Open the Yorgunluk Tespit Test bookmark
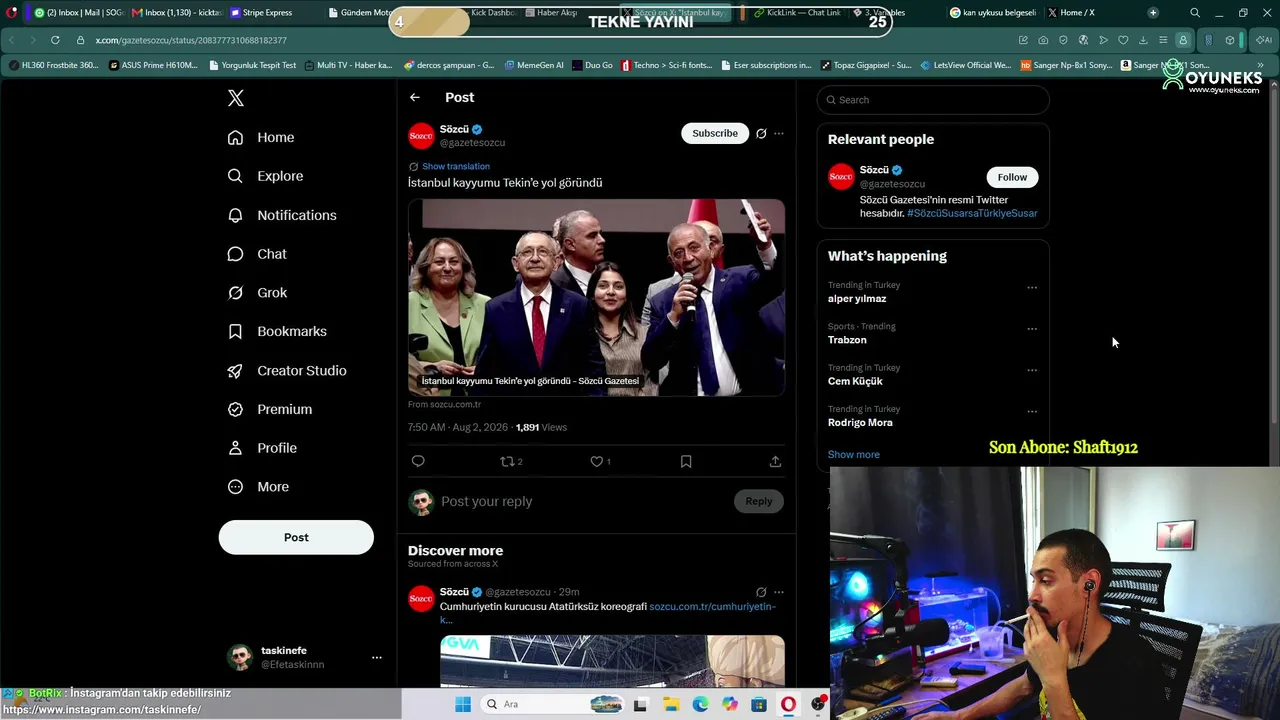Screen dimensions: 1280x720 click(251, 65)
